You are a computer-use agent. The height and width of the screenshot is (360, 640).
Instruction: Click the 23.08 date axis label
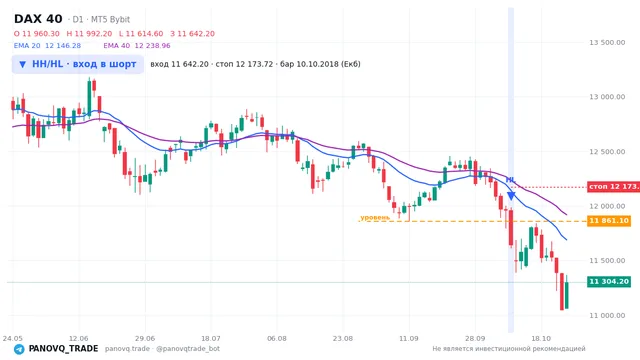343,338
